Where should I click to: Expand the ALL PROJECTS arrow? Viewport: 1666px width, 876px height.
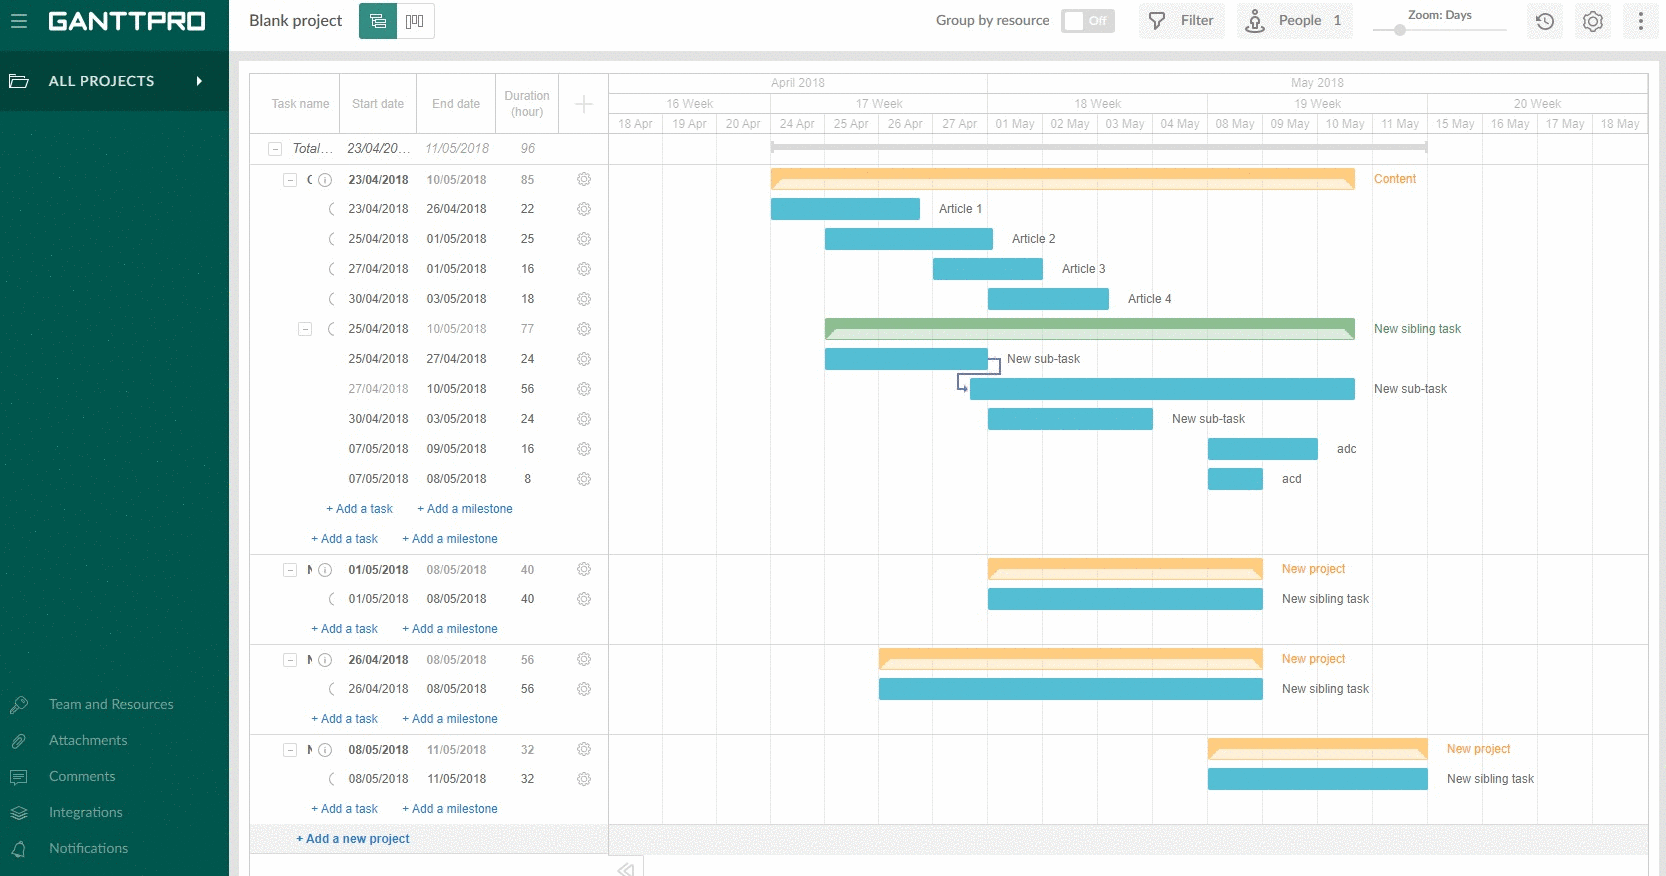[199, 81]
